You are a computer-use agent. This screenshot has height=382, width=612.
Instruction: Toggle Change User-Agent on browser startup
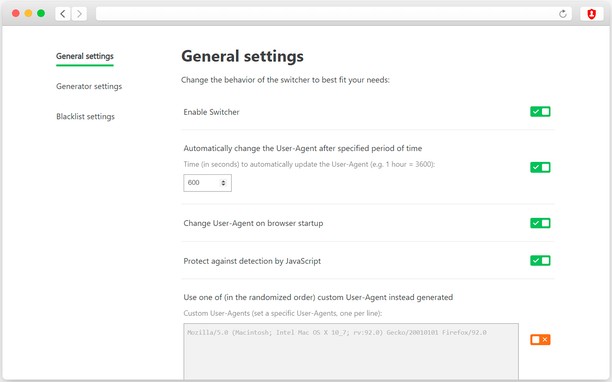(x=540, y=223)
